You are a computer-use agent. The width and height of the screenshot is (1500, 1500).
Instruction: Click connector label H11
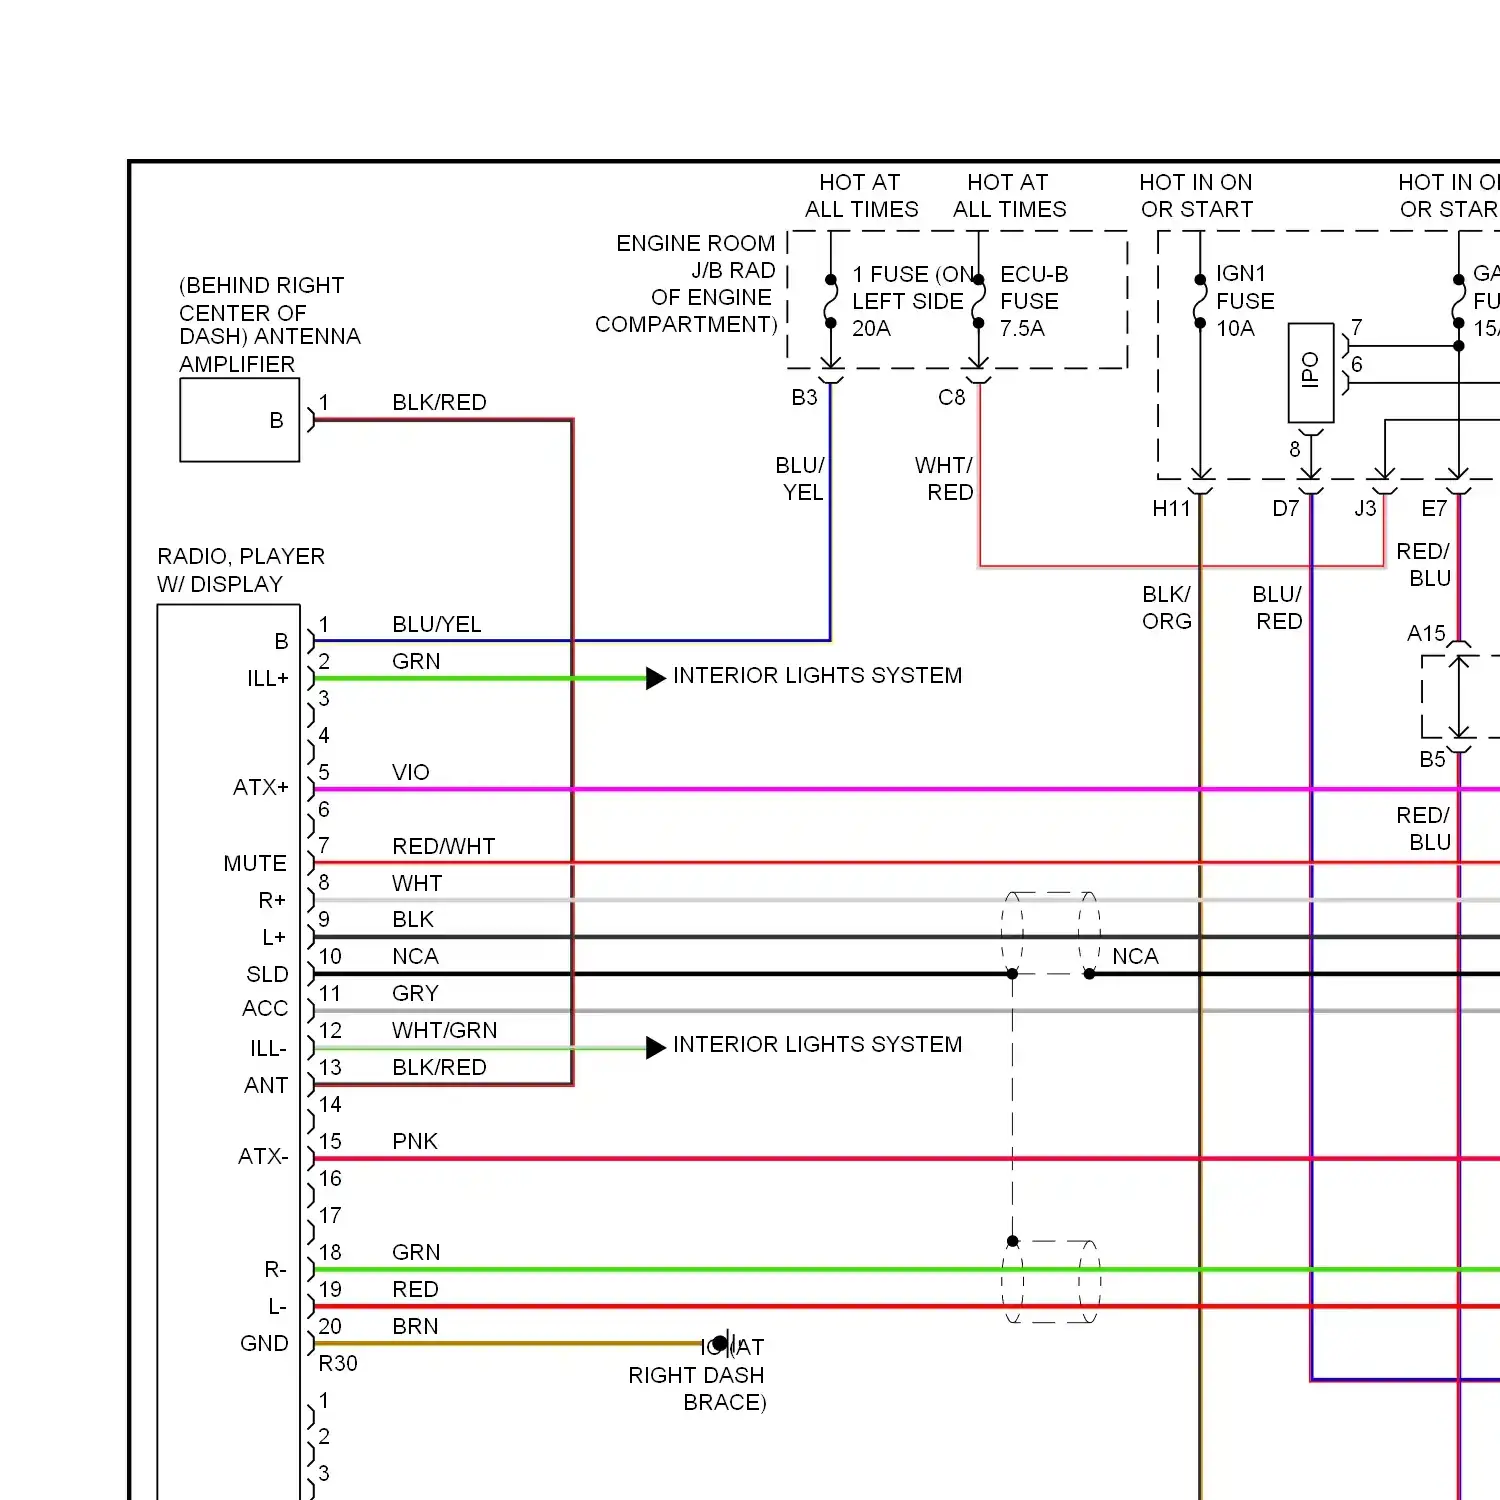1171,508
